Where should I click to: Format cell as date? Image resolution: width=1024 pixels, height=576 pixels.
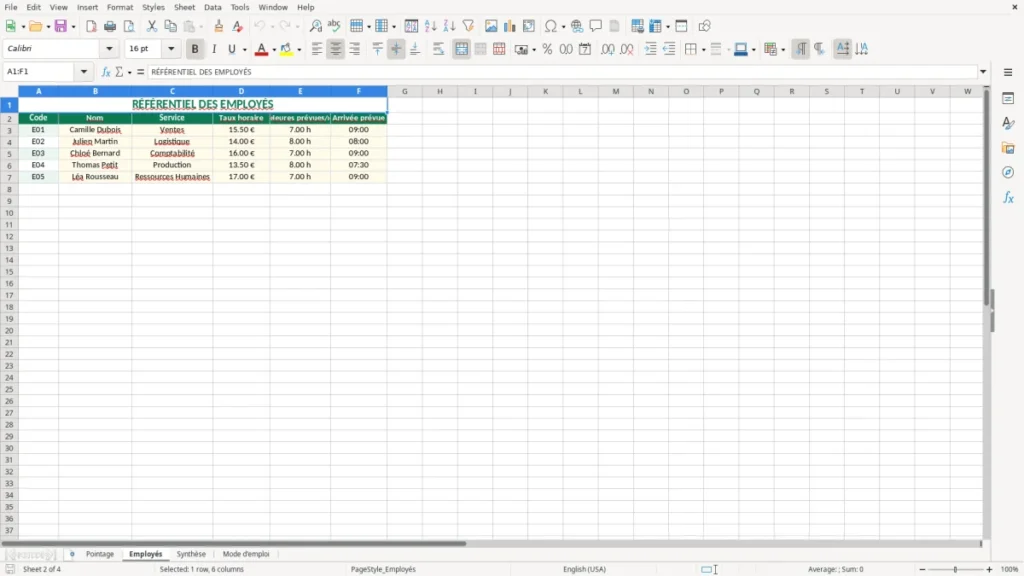pos(585,49)
